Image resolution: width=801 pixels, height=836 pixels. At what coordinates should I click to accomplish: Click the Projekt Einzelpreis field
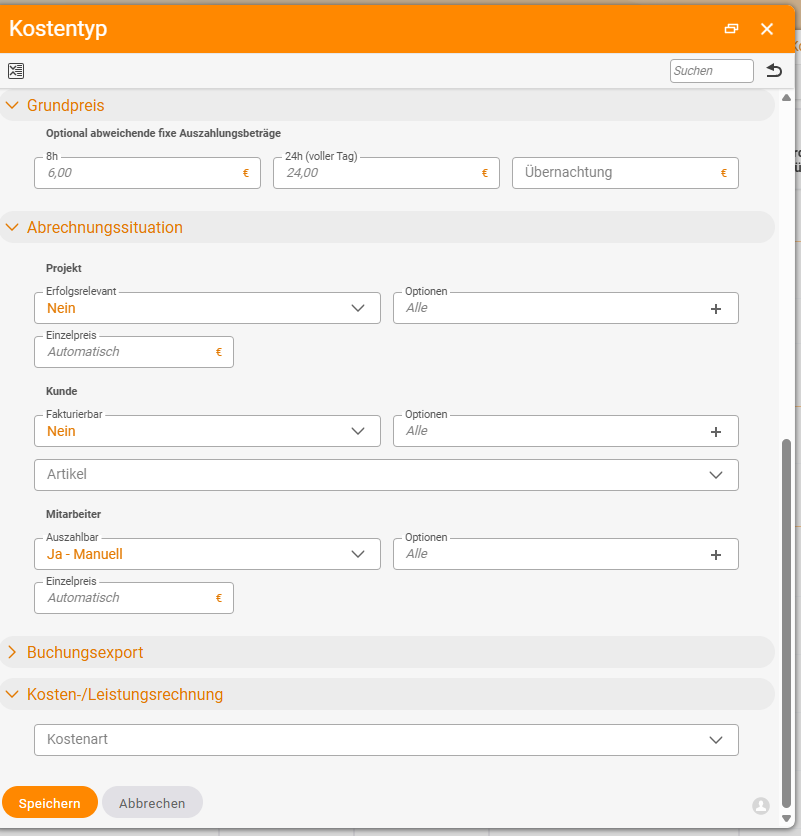pos(134,352)
